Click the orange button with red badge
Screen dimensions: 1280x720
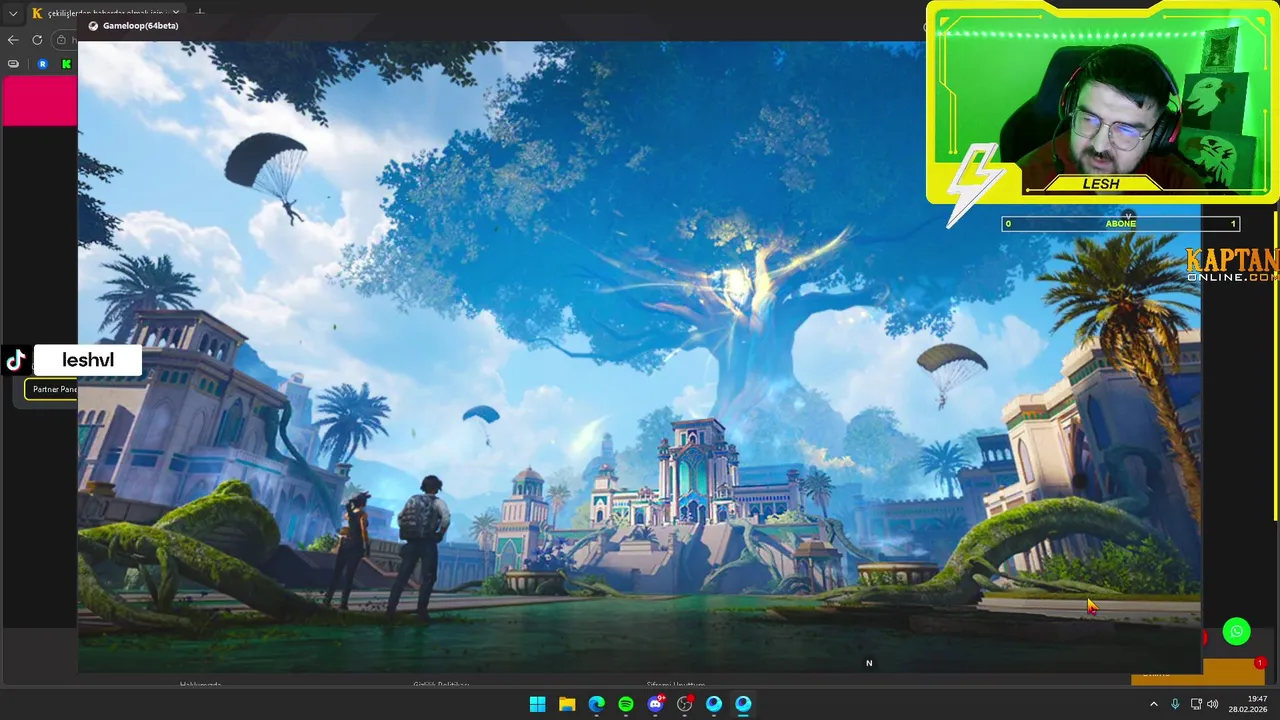click(x=1198, y=672)
